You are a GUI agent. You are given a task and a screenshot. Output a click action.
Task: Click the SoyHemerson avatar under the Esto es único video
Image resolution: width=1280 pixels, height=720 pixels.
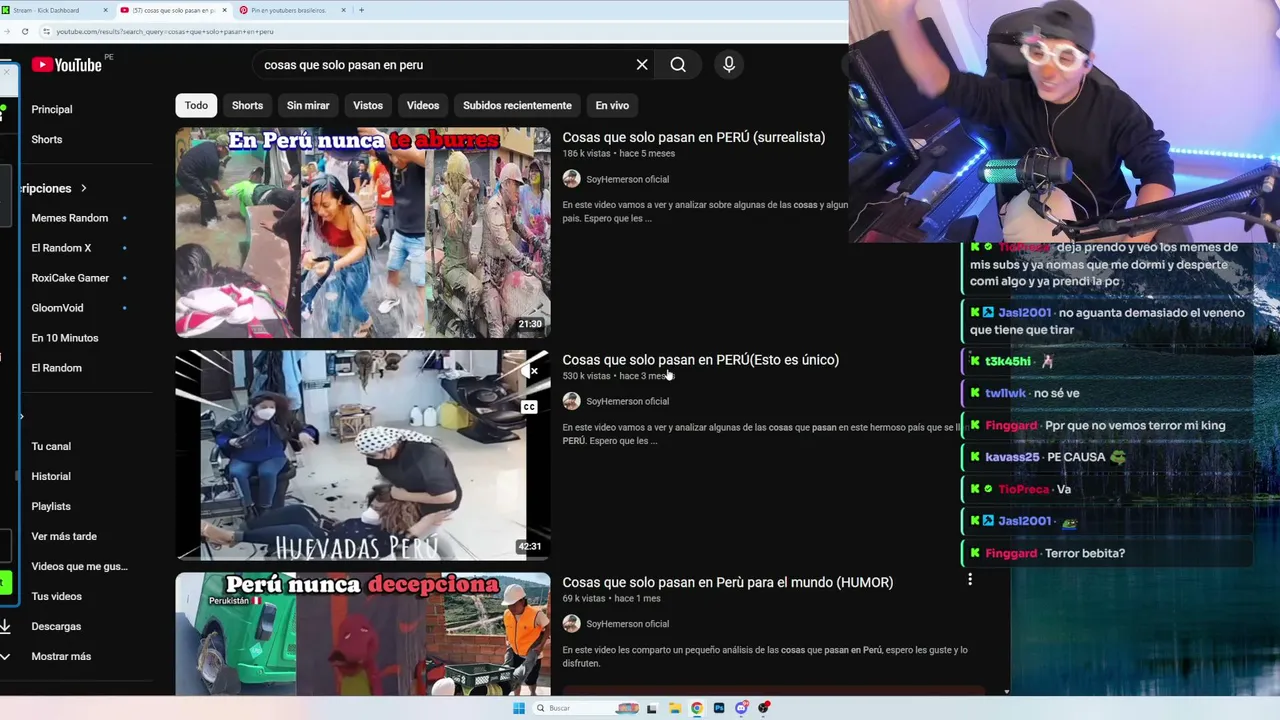point(571,401)
